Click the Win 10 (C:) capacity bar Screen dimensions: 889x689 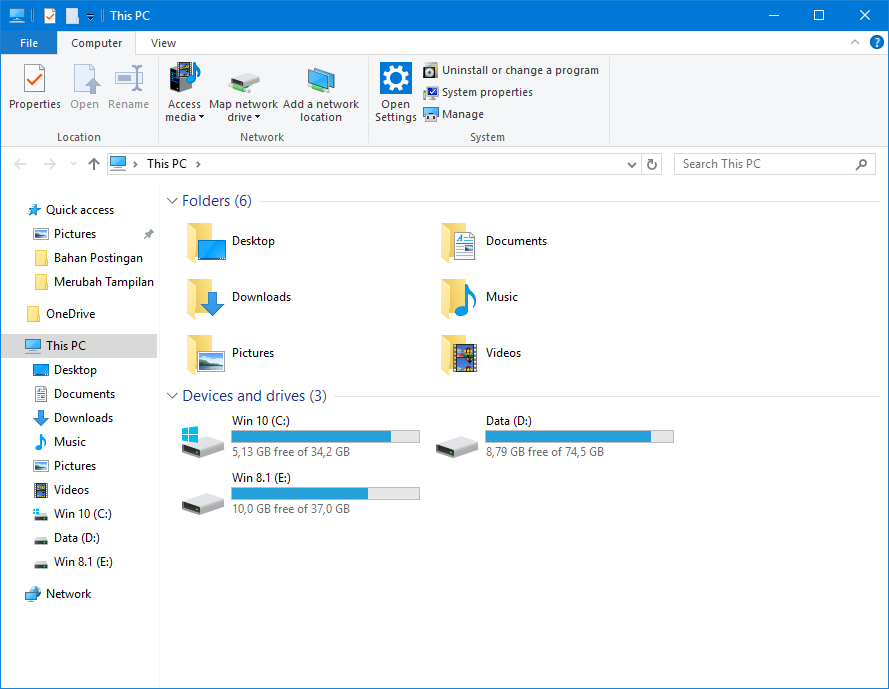click(x=325, y=436)
